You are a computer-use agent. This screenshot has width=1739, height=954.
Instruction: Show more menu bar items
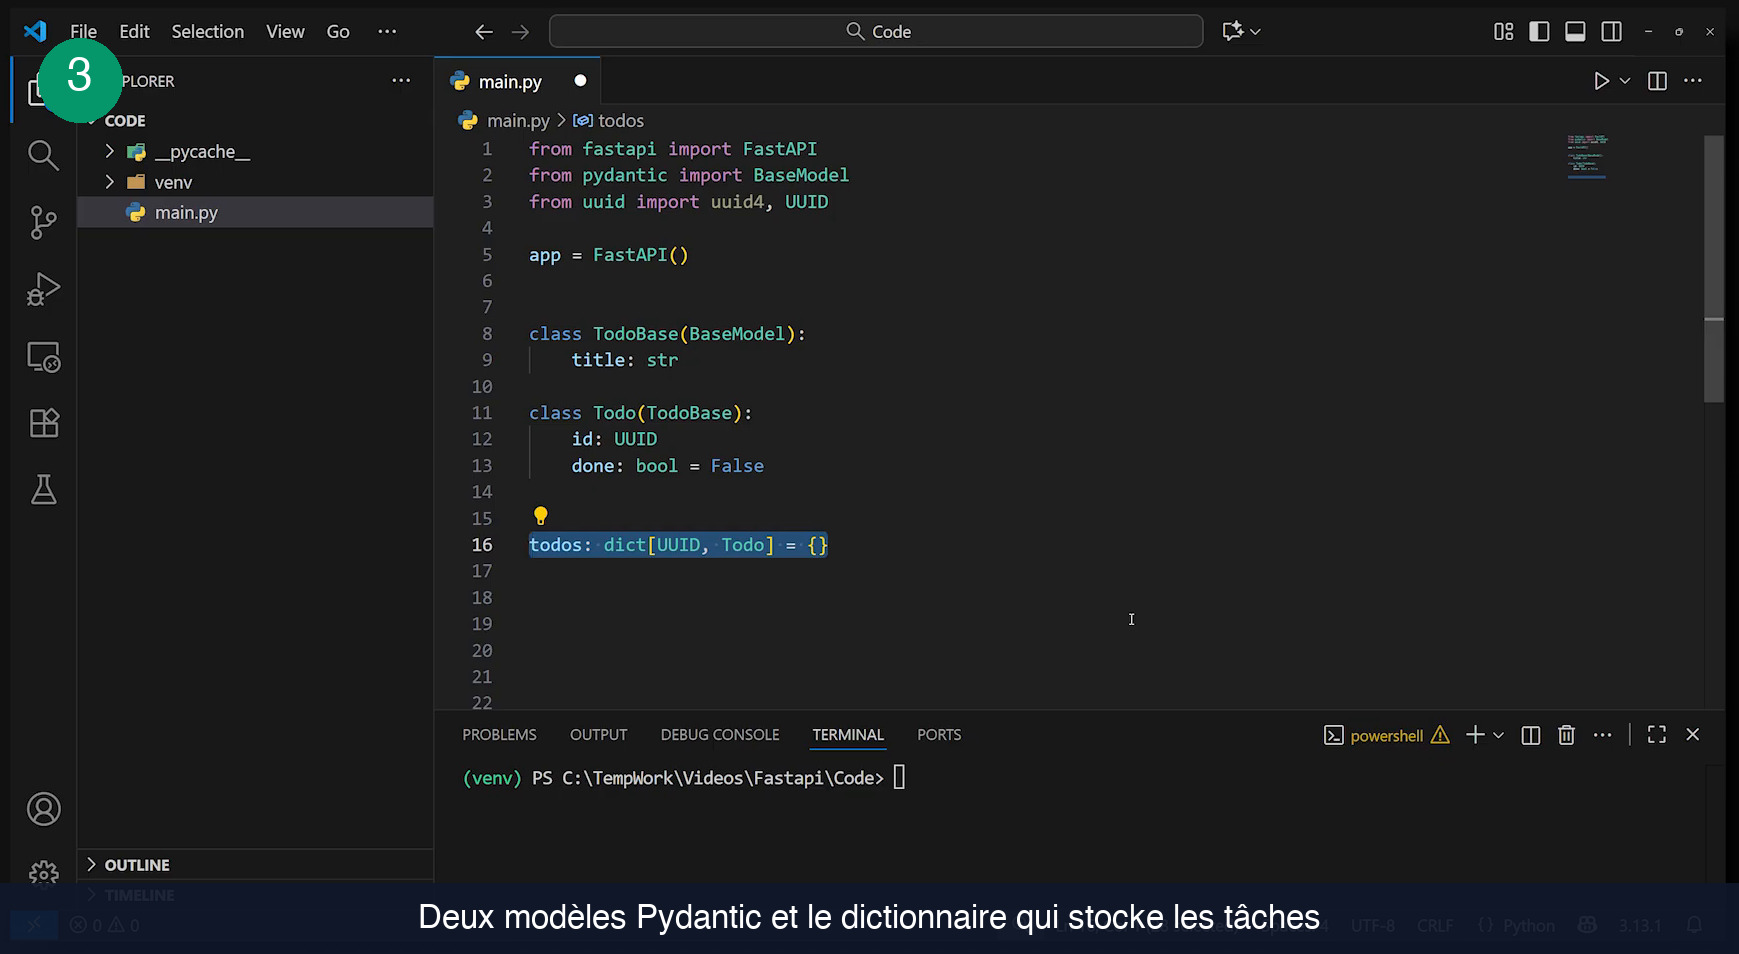387,32
